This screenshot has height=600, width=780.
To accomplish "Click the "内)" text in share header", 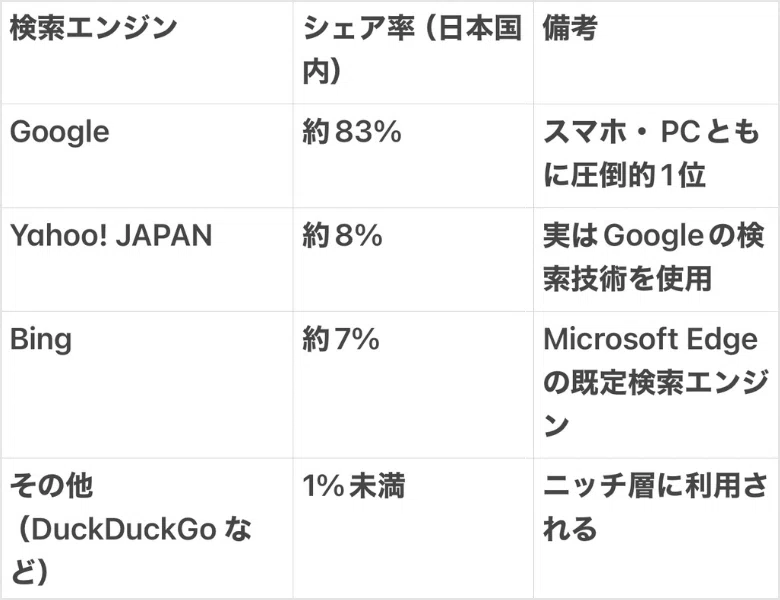I will coord(322,72).
